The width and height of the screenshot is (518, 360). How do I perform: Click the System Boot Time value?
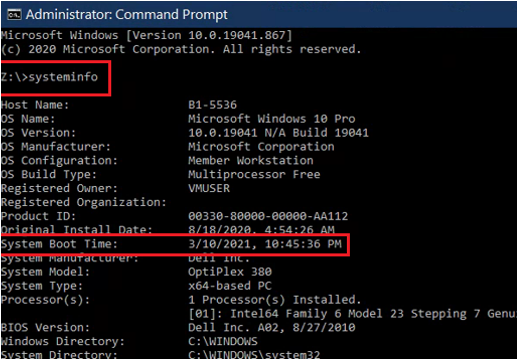[265, 244]
